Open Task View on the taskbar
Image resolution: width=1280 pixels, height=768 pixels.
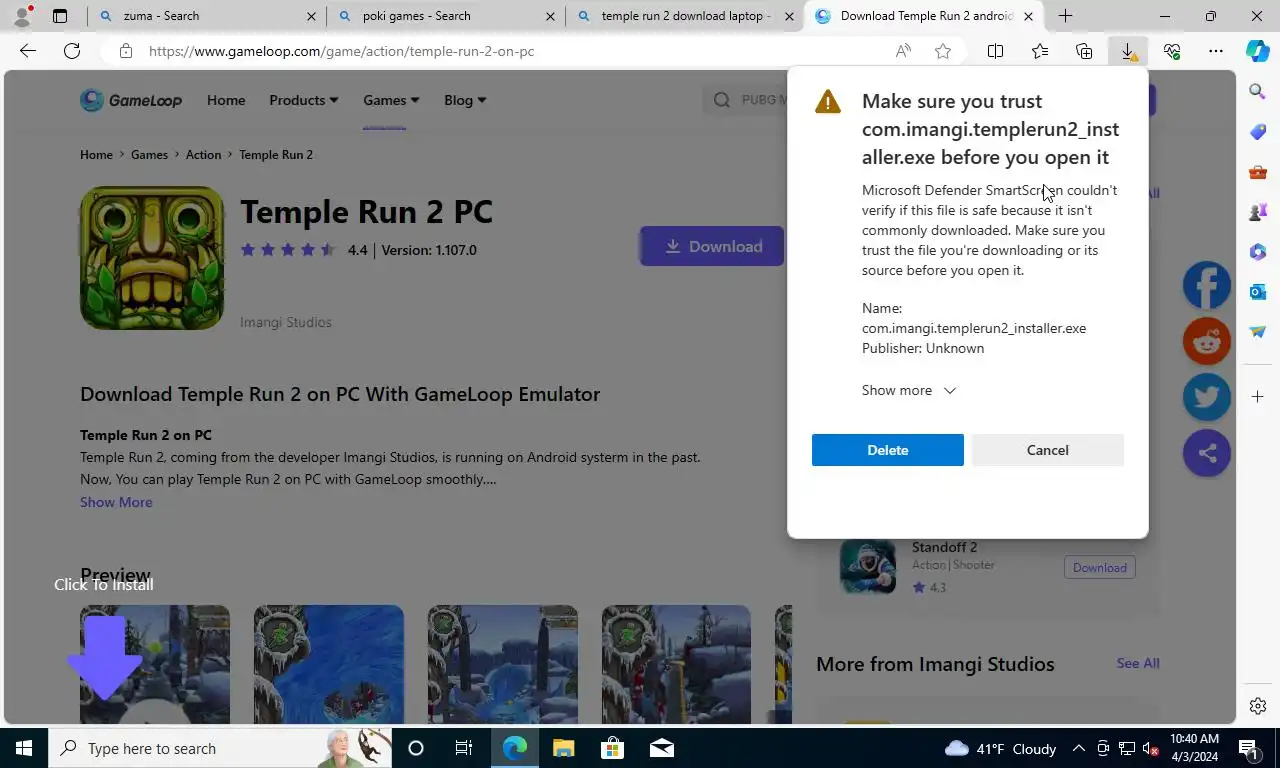click(x=464, y=748)
